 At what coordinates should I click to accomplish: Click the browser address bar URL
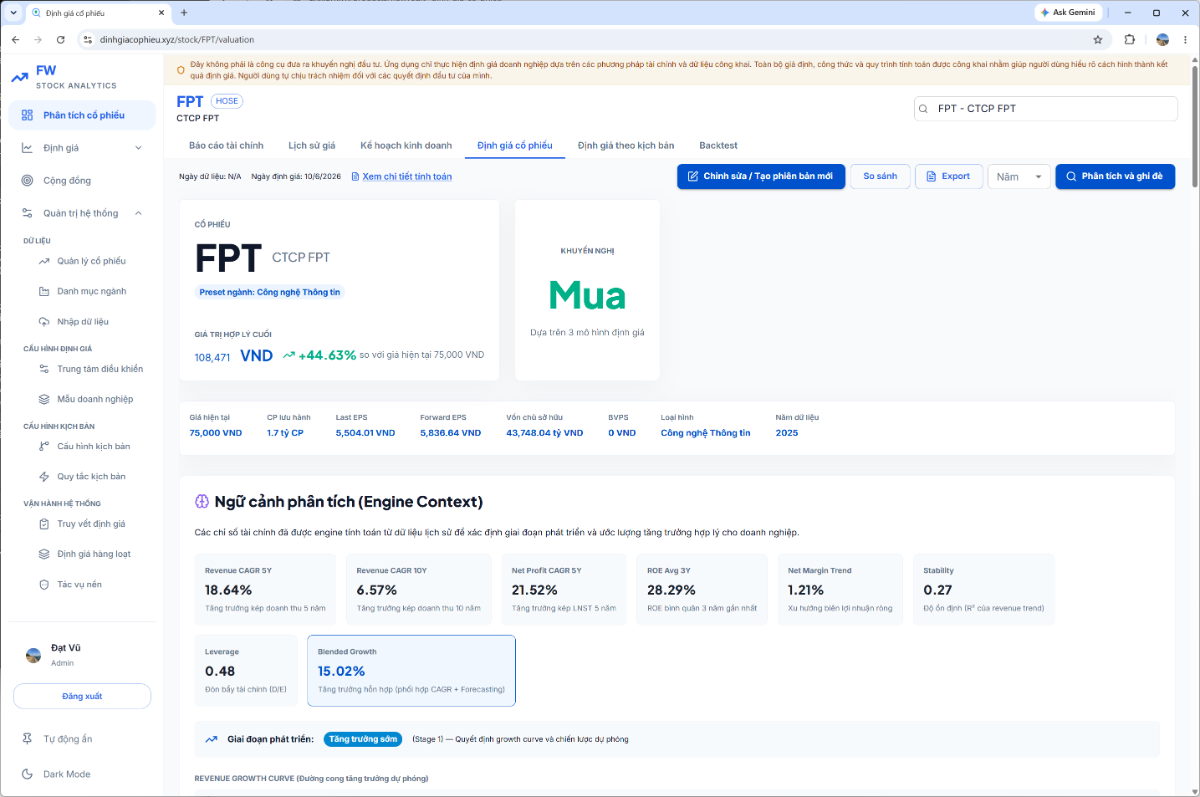pos(177,40)
